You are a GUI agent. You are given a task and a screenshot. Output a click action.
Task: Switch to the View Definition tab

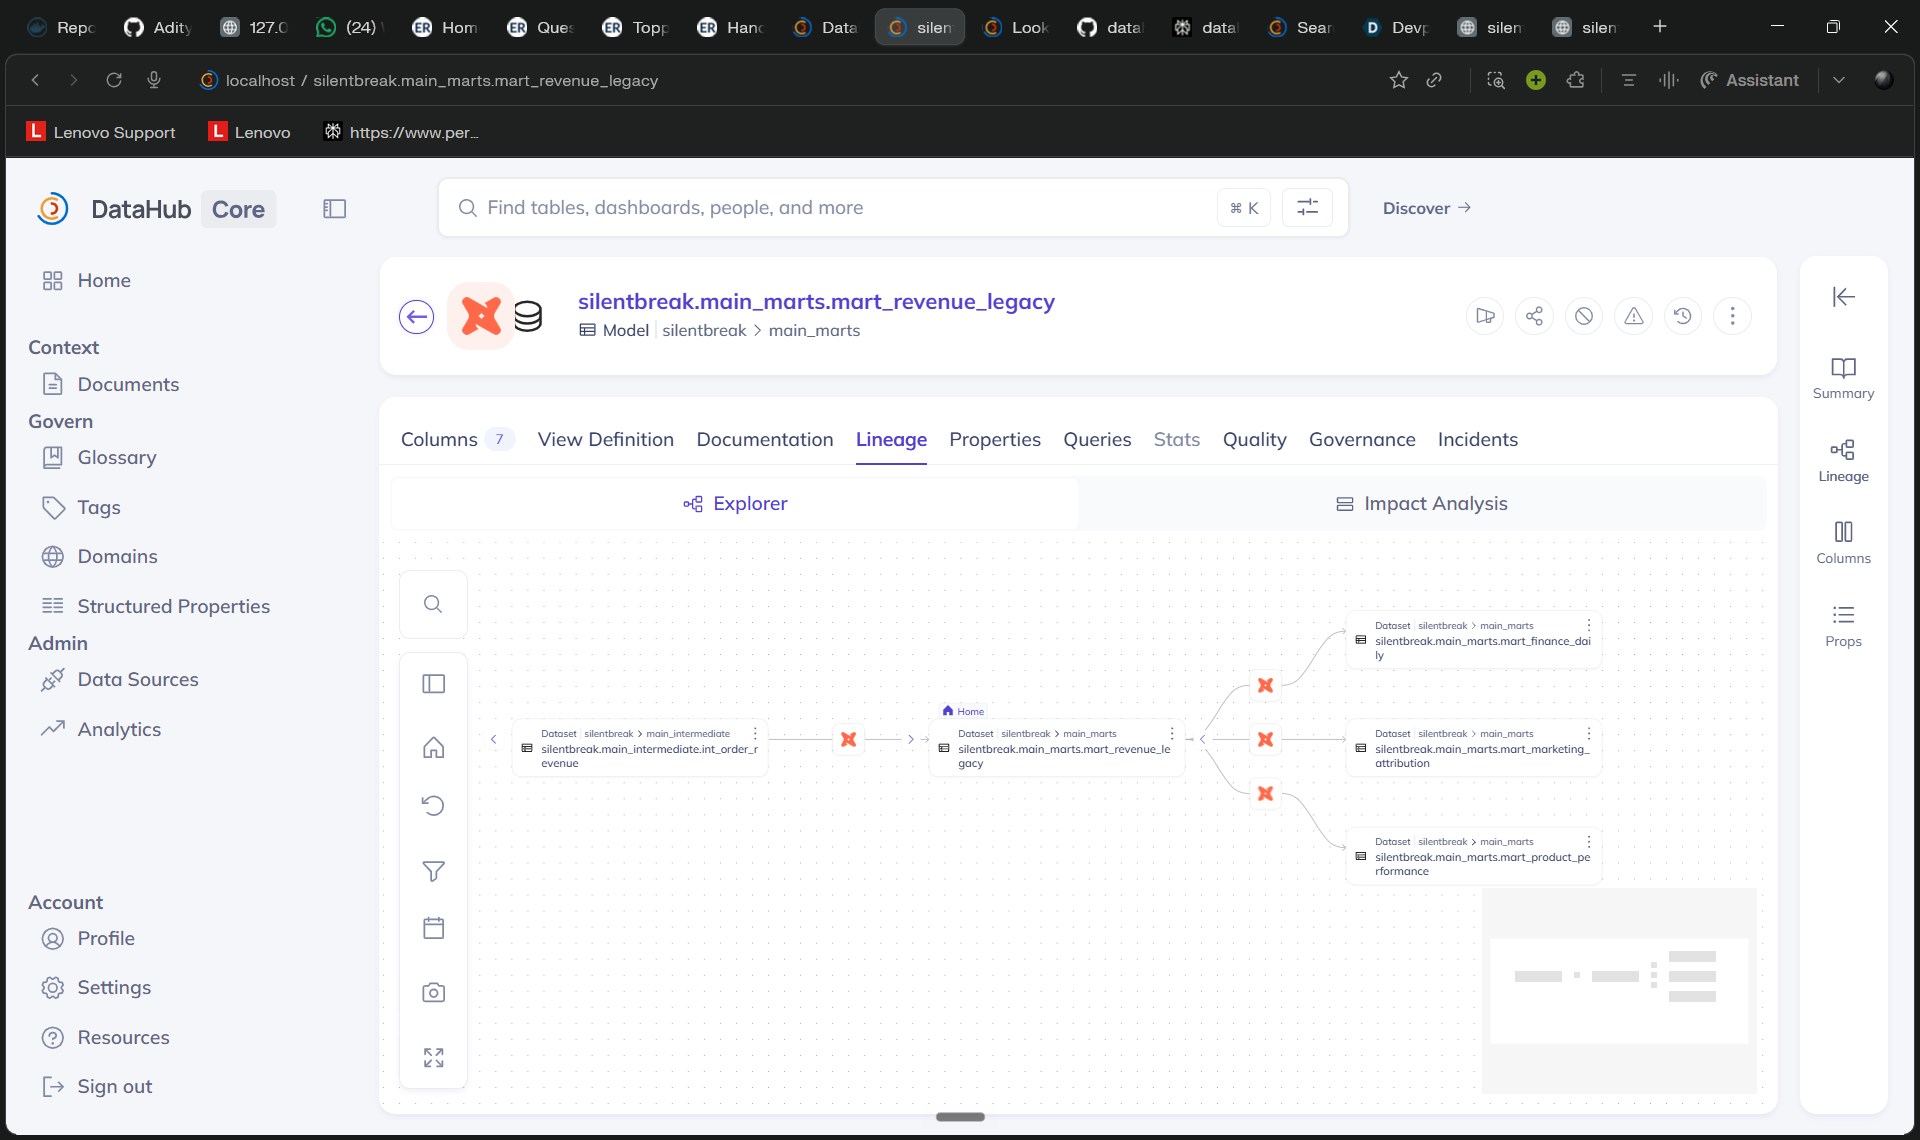[605, 440]
